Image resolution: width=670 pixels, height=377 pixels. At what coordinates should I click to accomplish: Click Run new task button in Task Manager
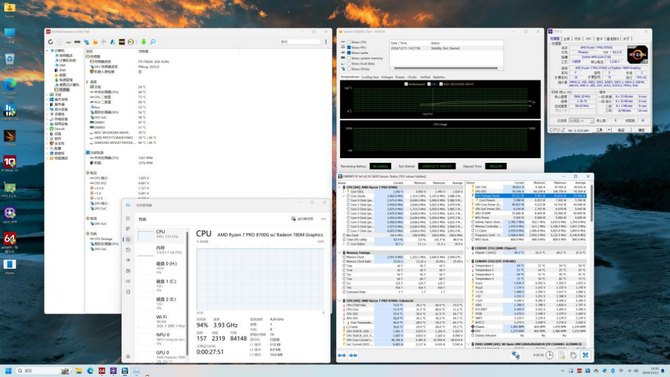[303, 219]
